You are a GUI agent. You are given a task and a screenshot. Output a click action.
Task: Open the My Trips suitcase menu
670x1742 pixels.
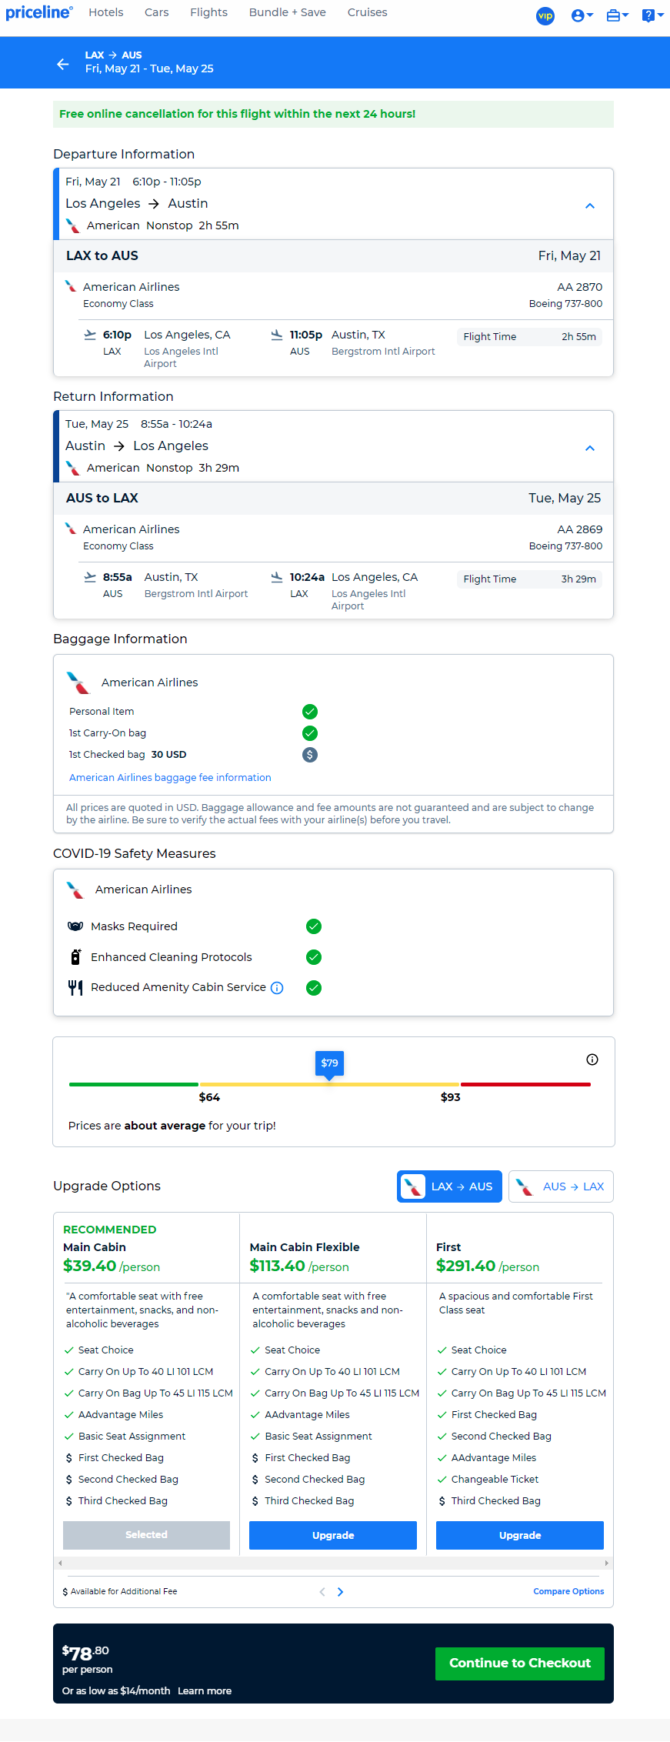(x=617, y=16)
